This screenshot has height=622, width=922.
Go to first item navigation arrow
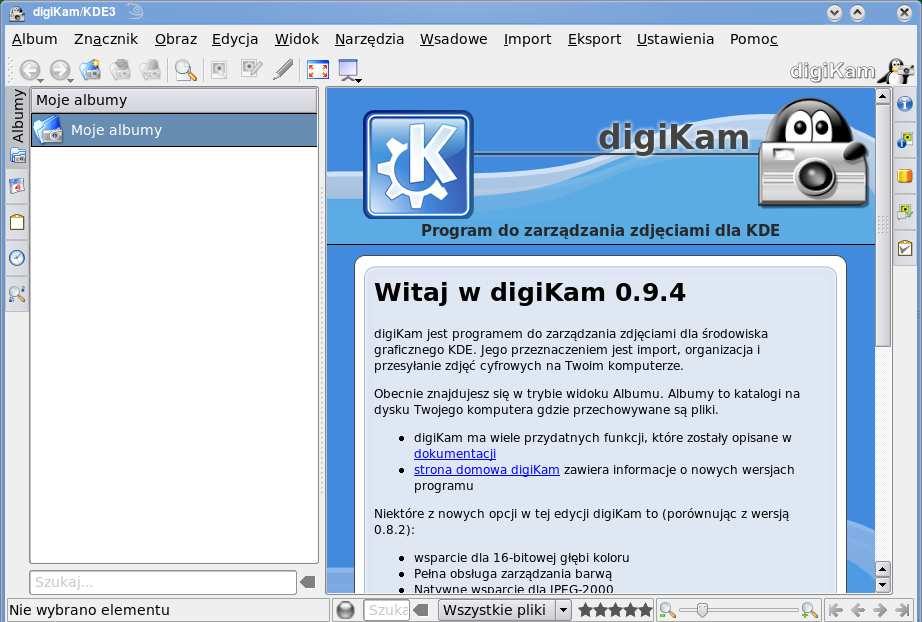[836, 610]
